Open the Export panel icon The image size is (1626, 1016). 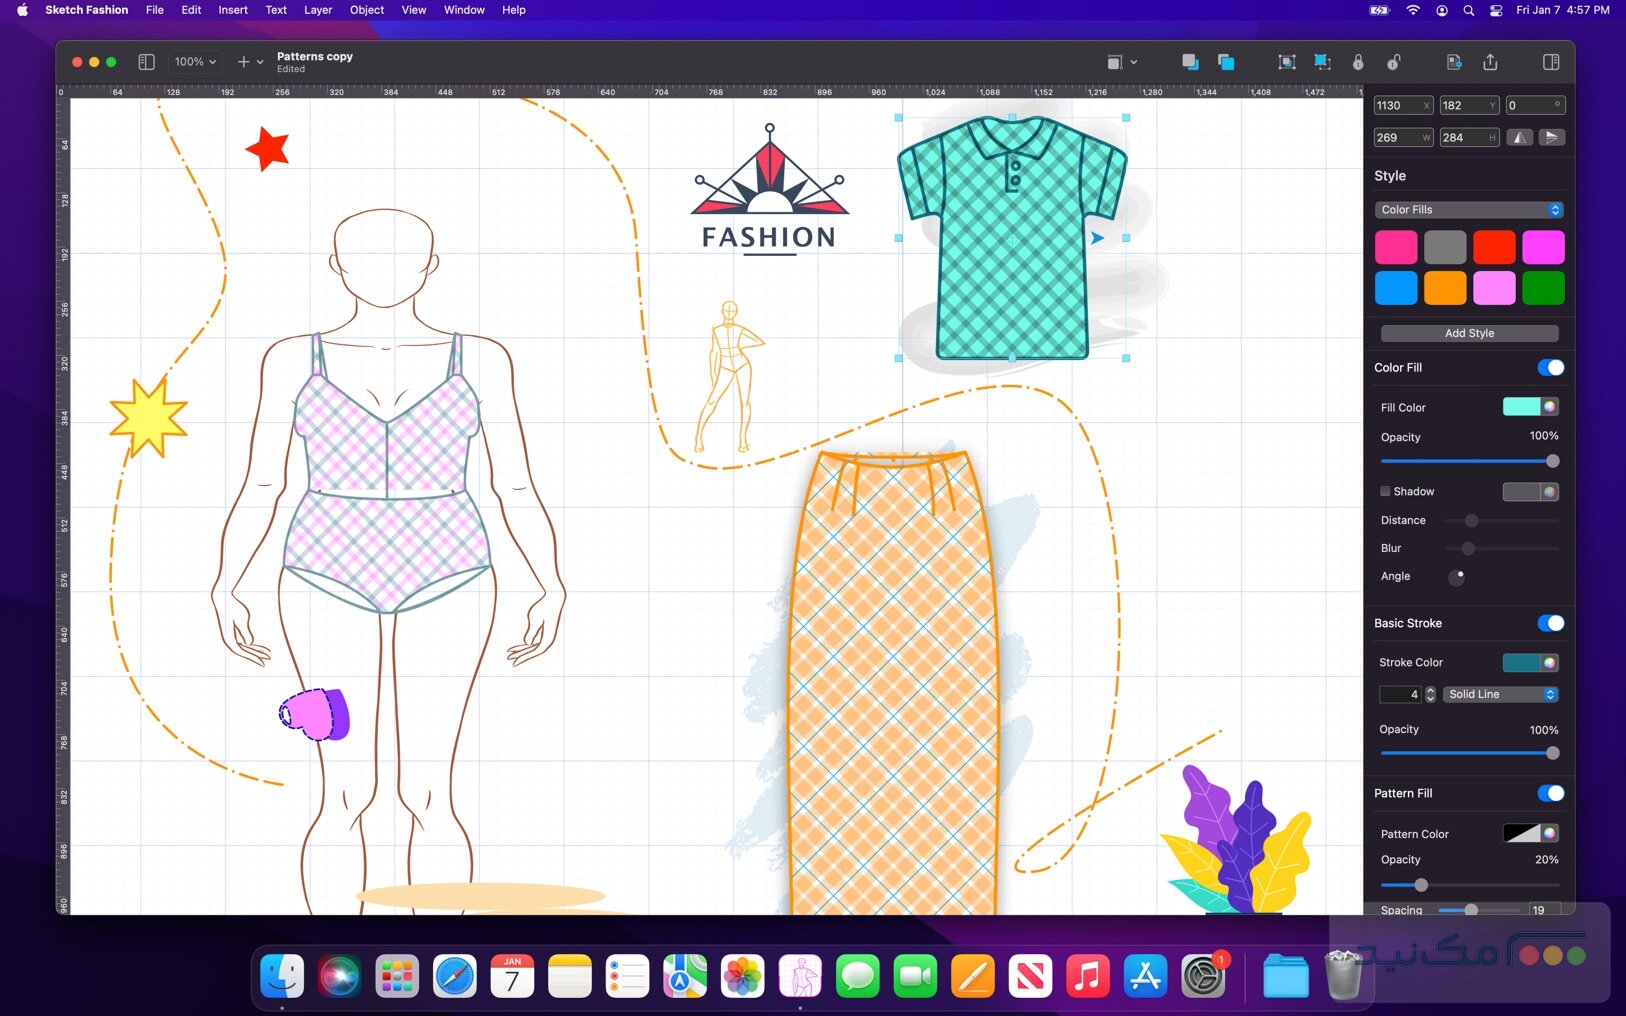1455,62
